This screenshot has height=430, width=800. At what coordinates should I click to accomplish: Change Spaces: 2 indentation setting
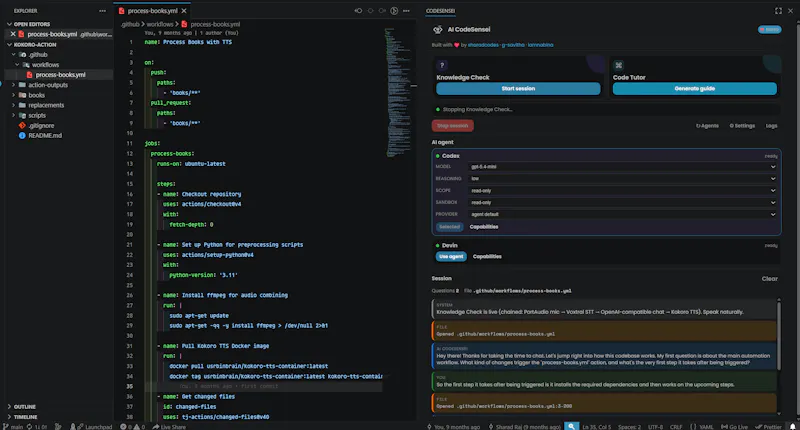tap(630, 427)
